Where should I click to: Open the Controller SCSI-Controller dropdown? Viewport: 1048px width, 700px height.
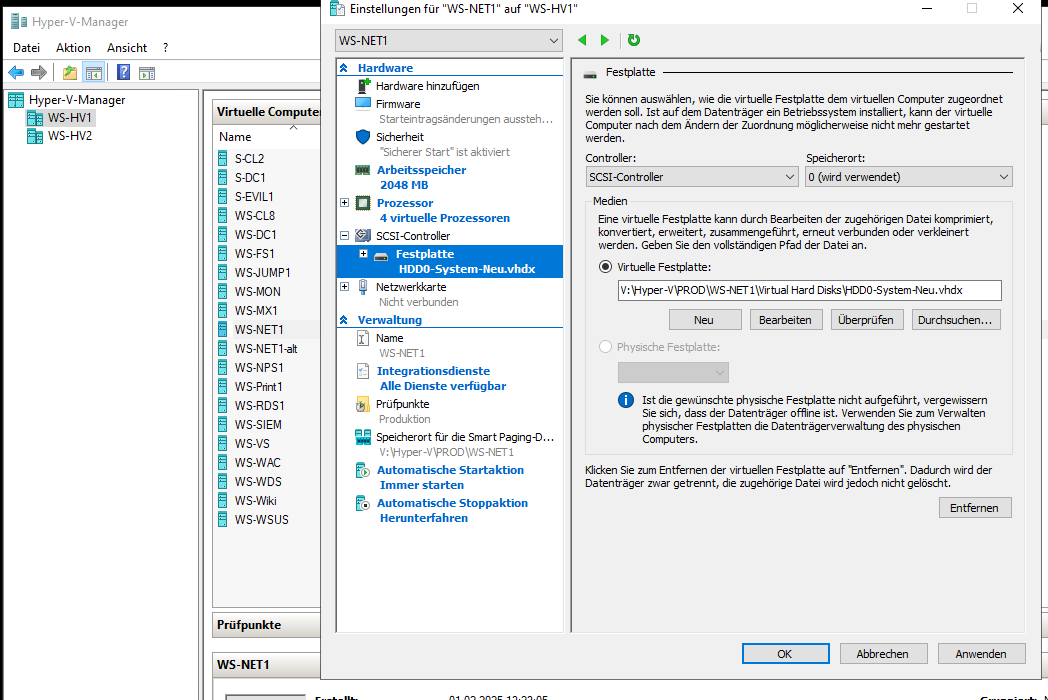click(692, 177)
